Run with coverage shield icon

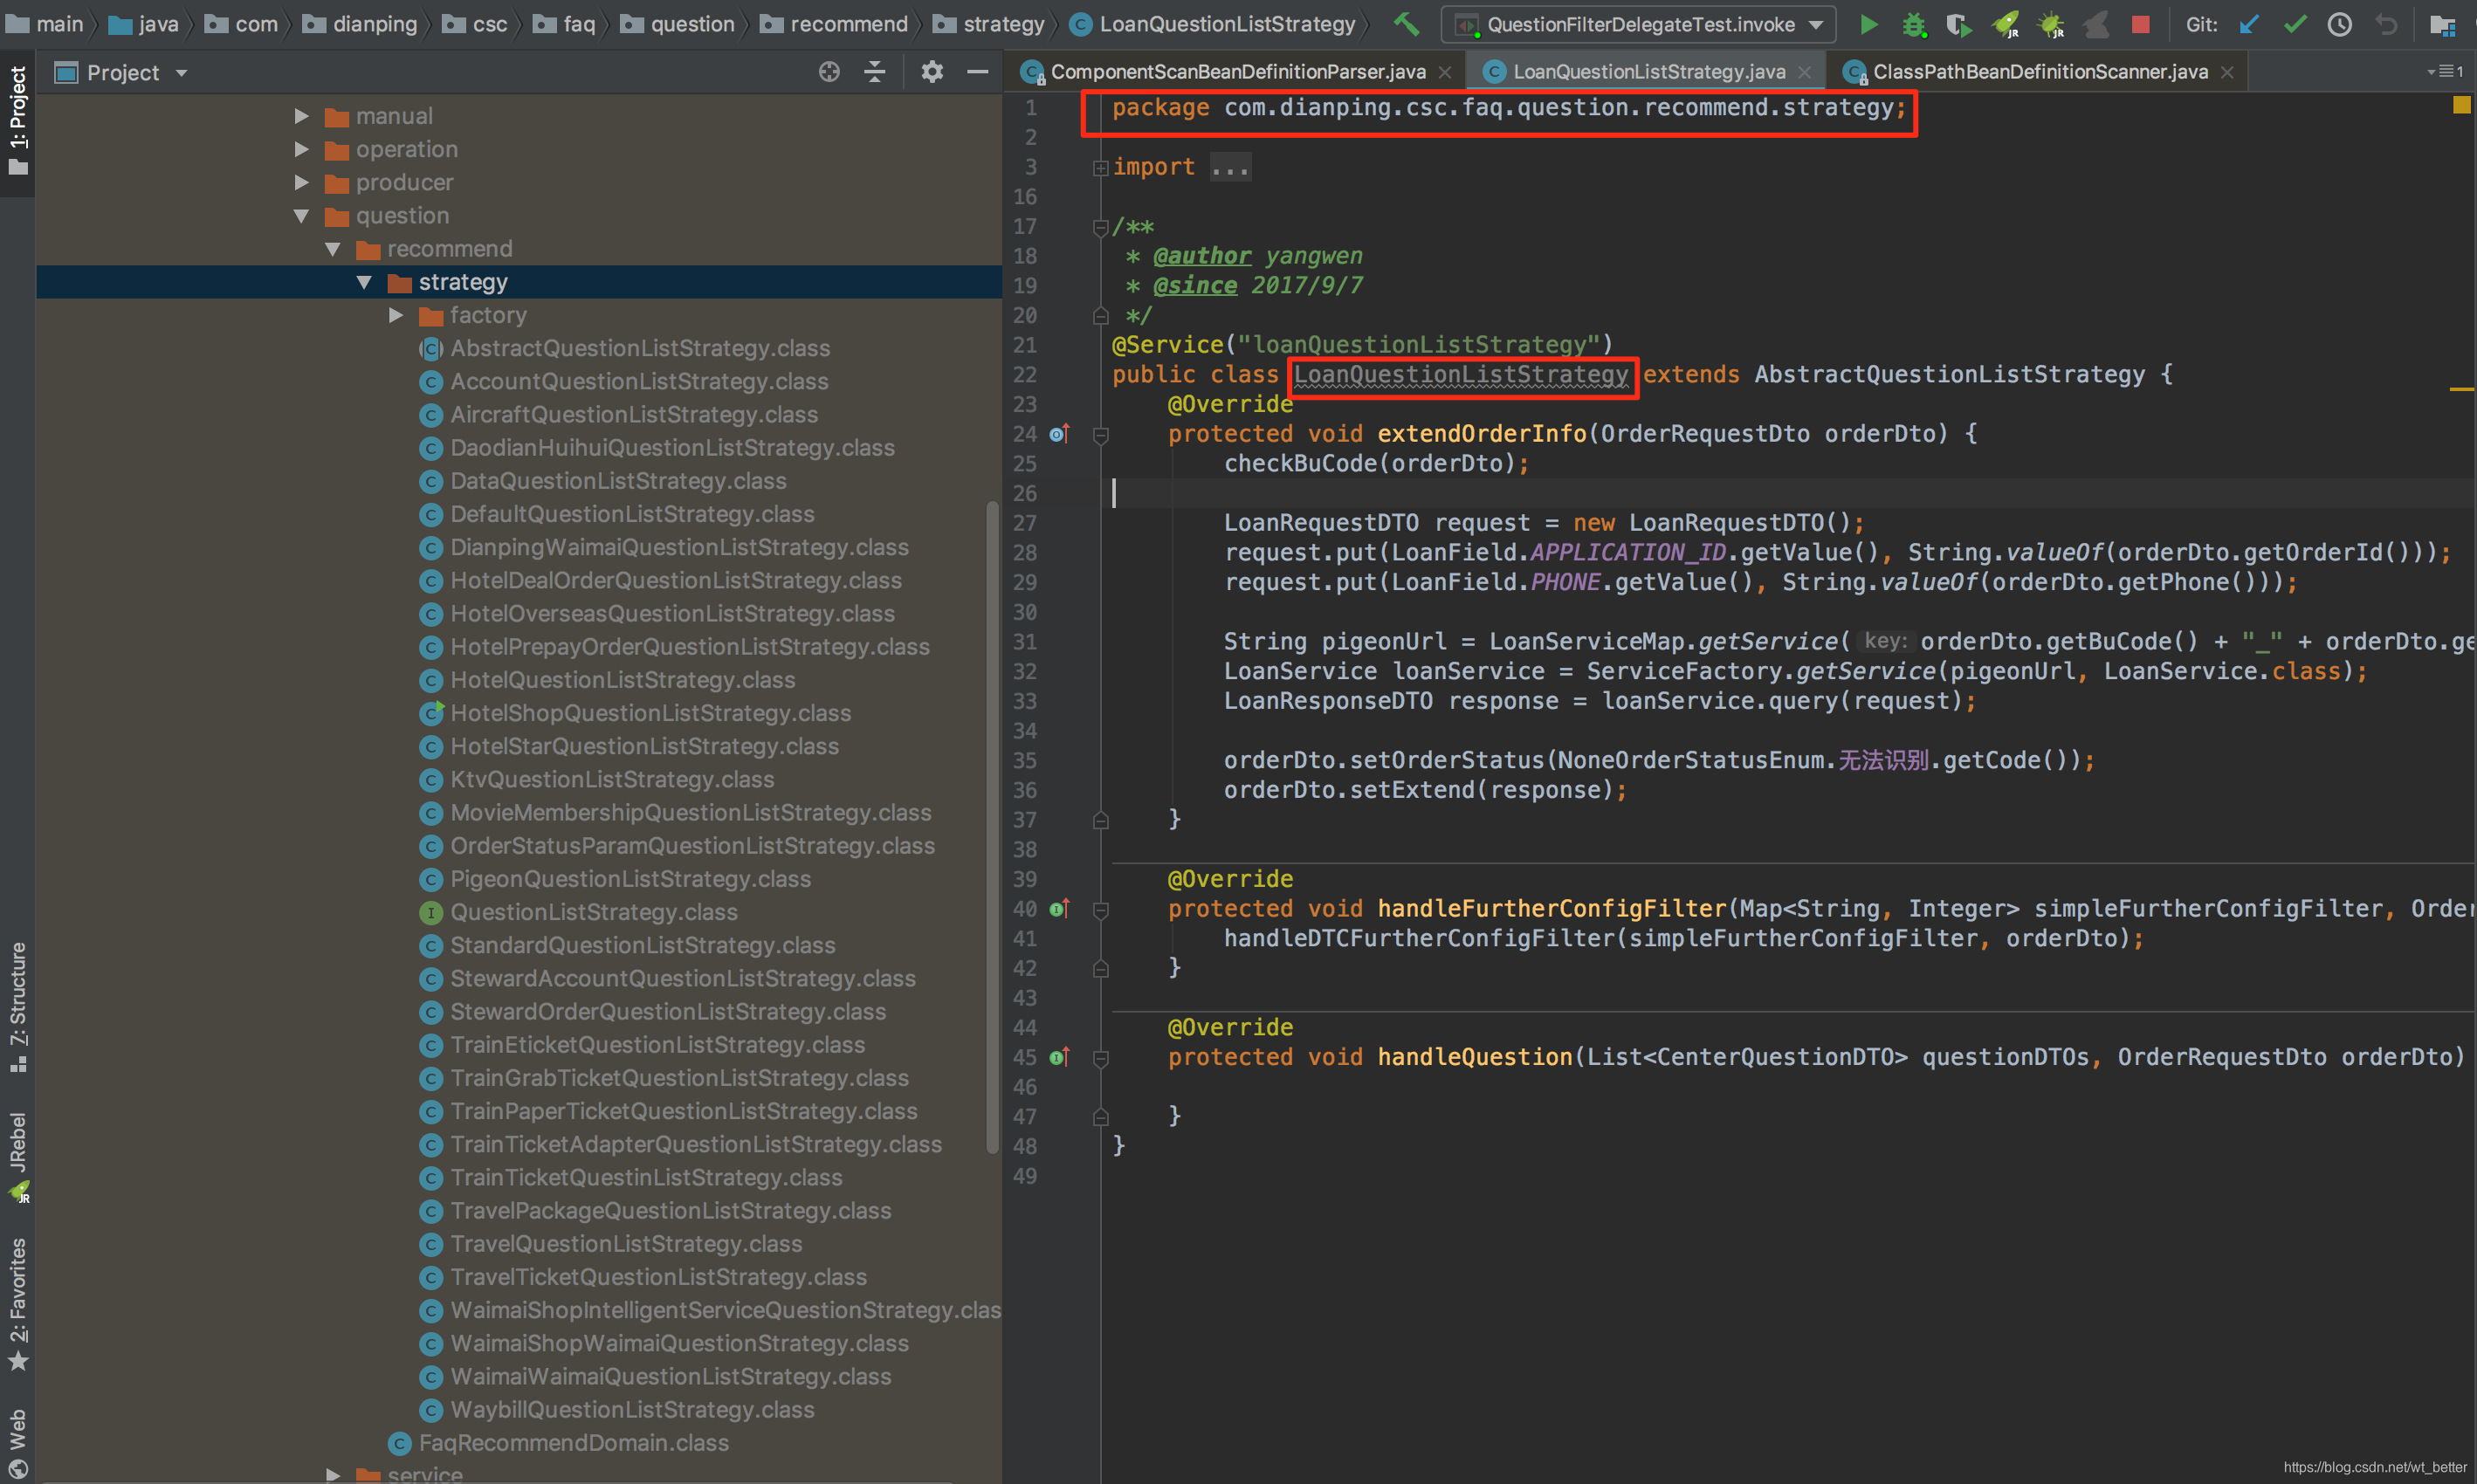pyautogui.click(x=1958, y=24)
